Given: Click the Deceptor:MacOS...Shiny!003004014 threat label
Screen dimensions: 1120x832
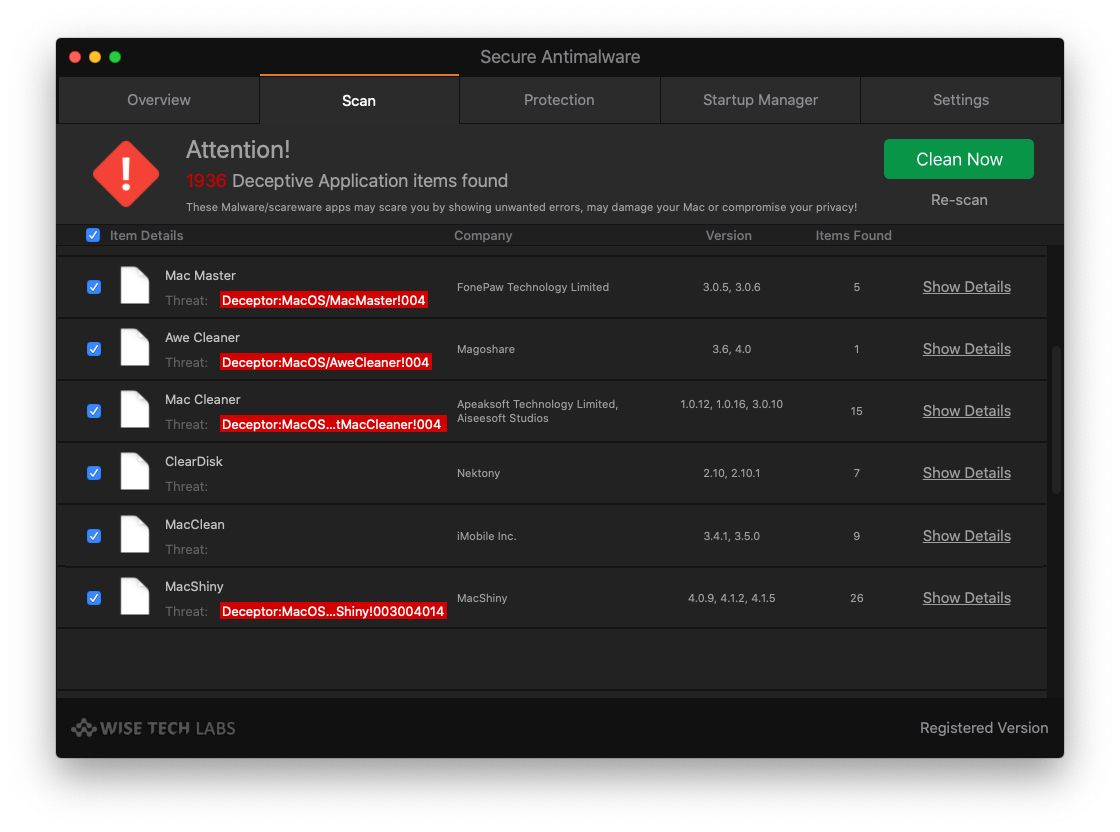Looking at the screenshot, I should [x=333, y=612].
